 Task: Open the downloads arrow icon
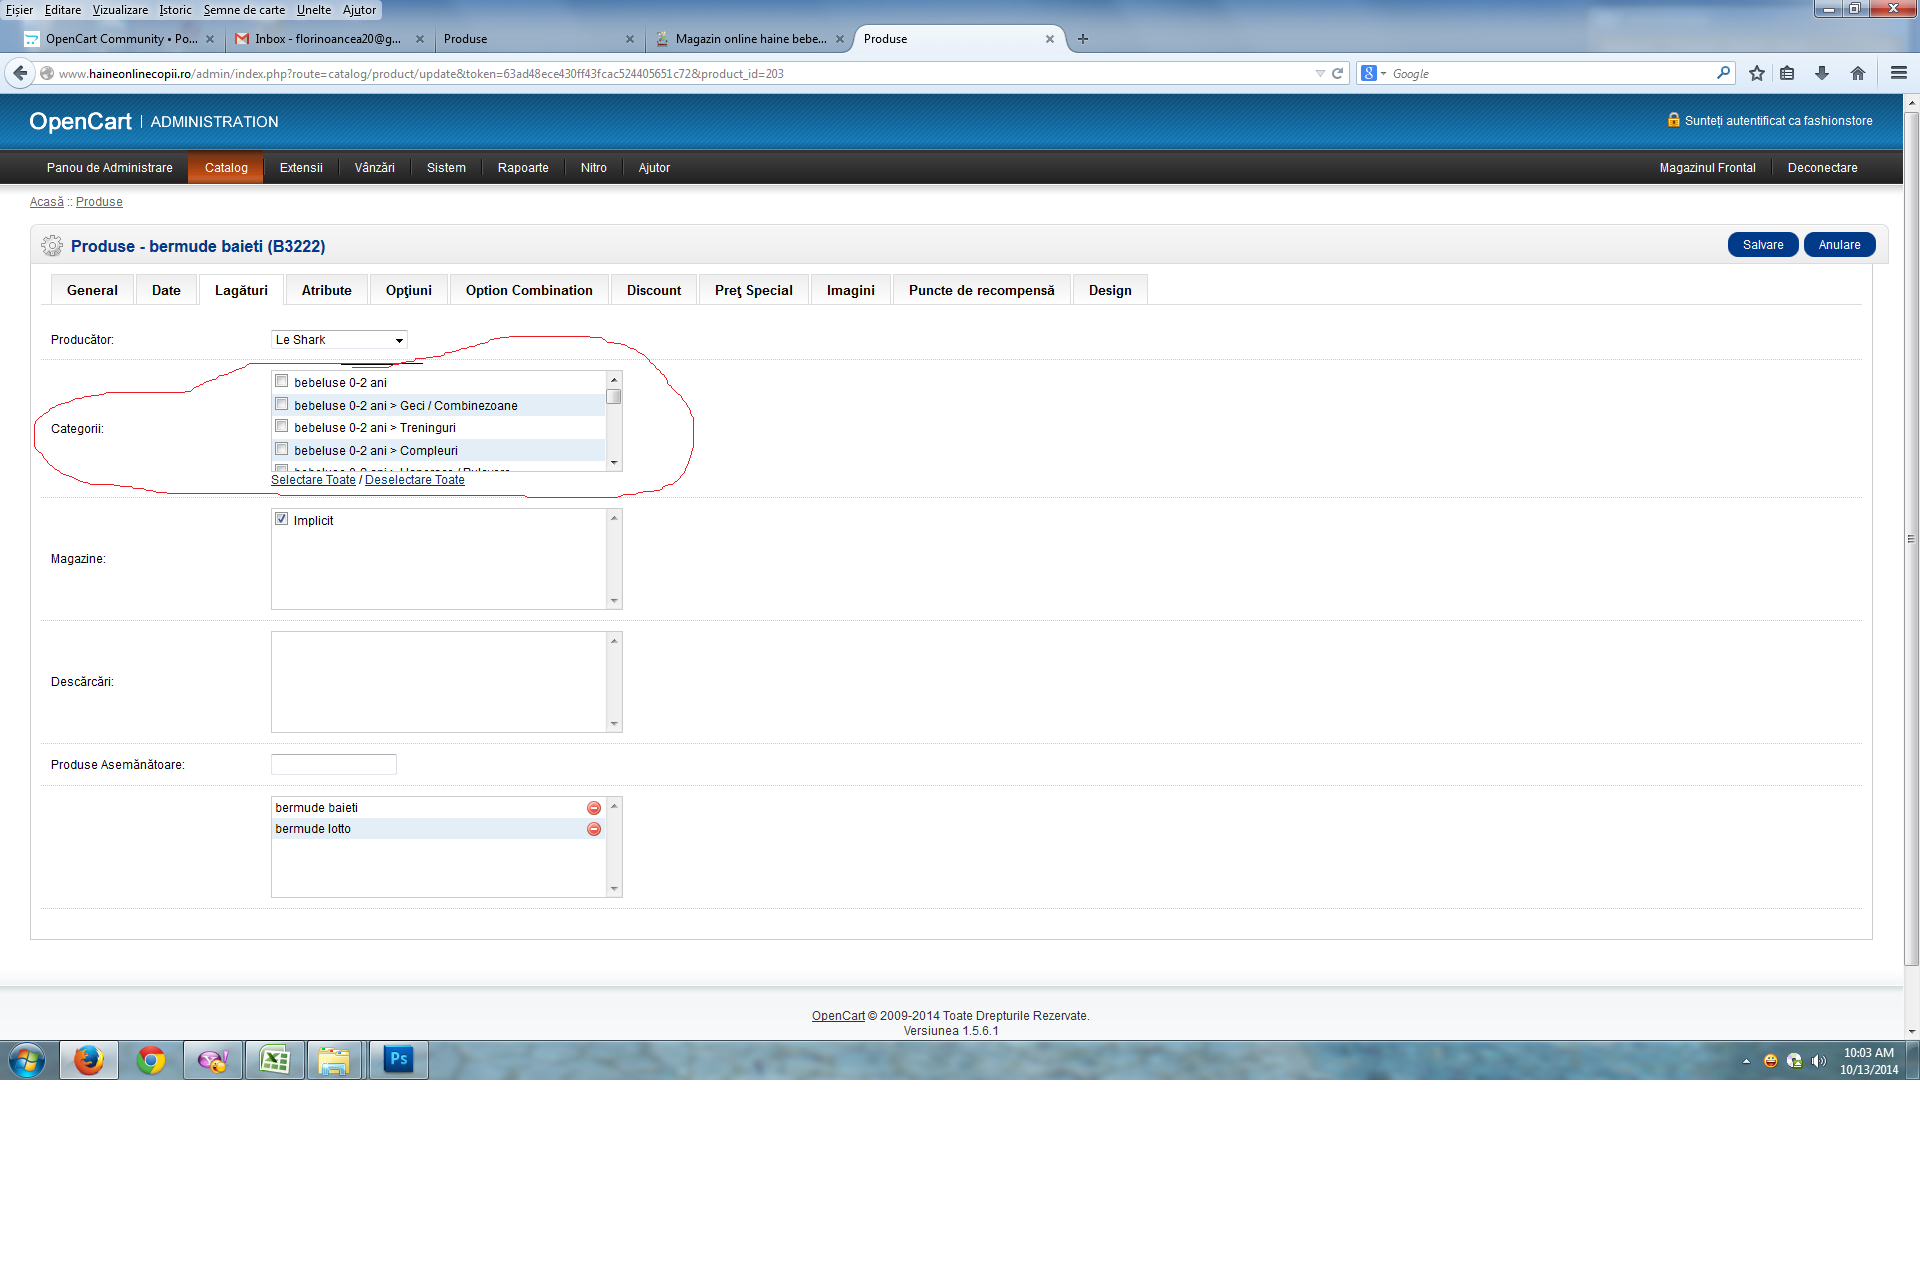click(x=1822, y=73)
